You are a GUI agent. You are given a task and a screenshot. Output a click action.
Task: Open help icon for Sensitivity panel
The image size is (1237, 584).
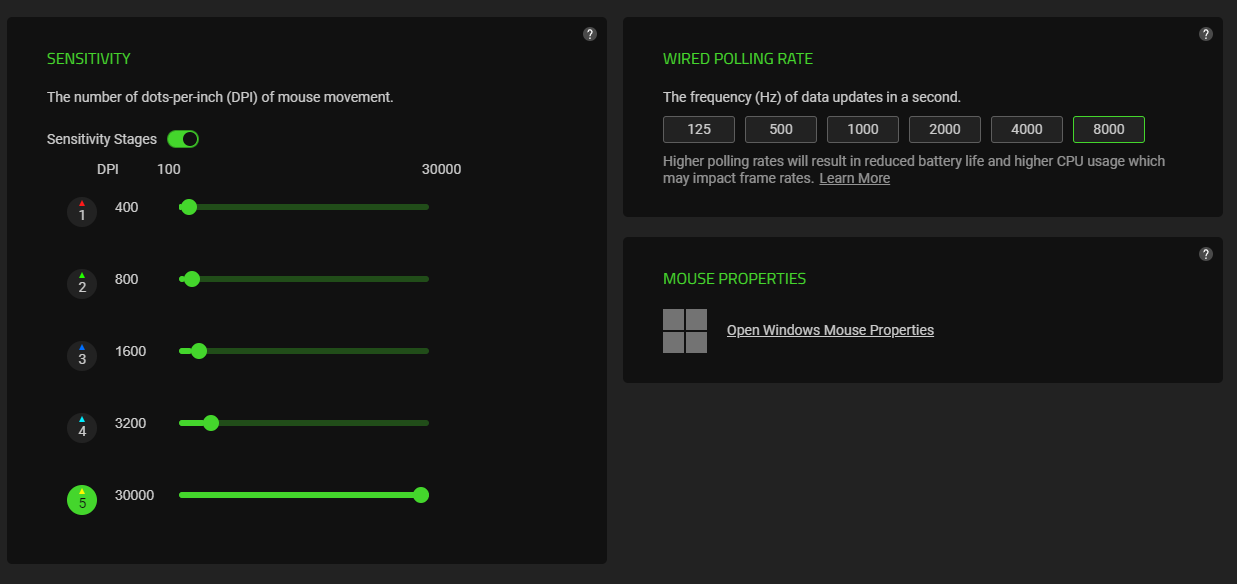590,34
